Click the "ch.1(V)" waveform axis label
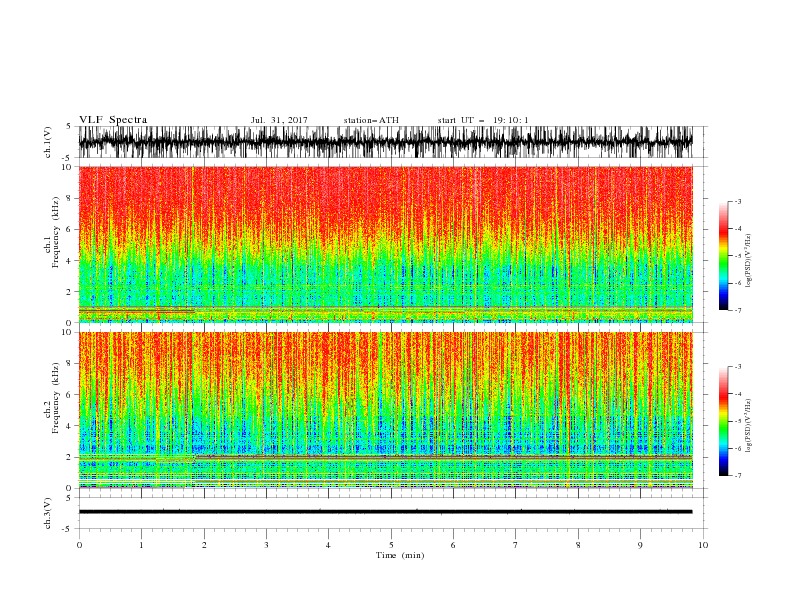792x612 pixels. point(48,142)
